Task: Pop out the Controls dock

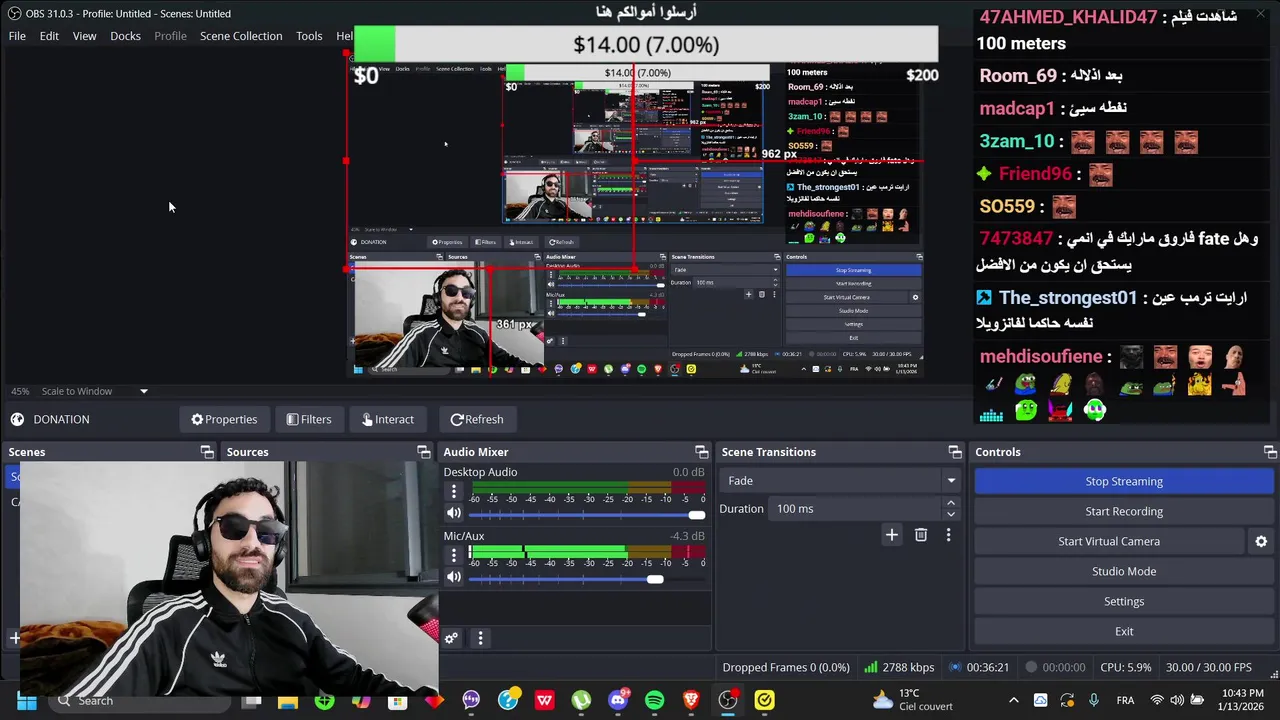Action: coord(1270,452)
